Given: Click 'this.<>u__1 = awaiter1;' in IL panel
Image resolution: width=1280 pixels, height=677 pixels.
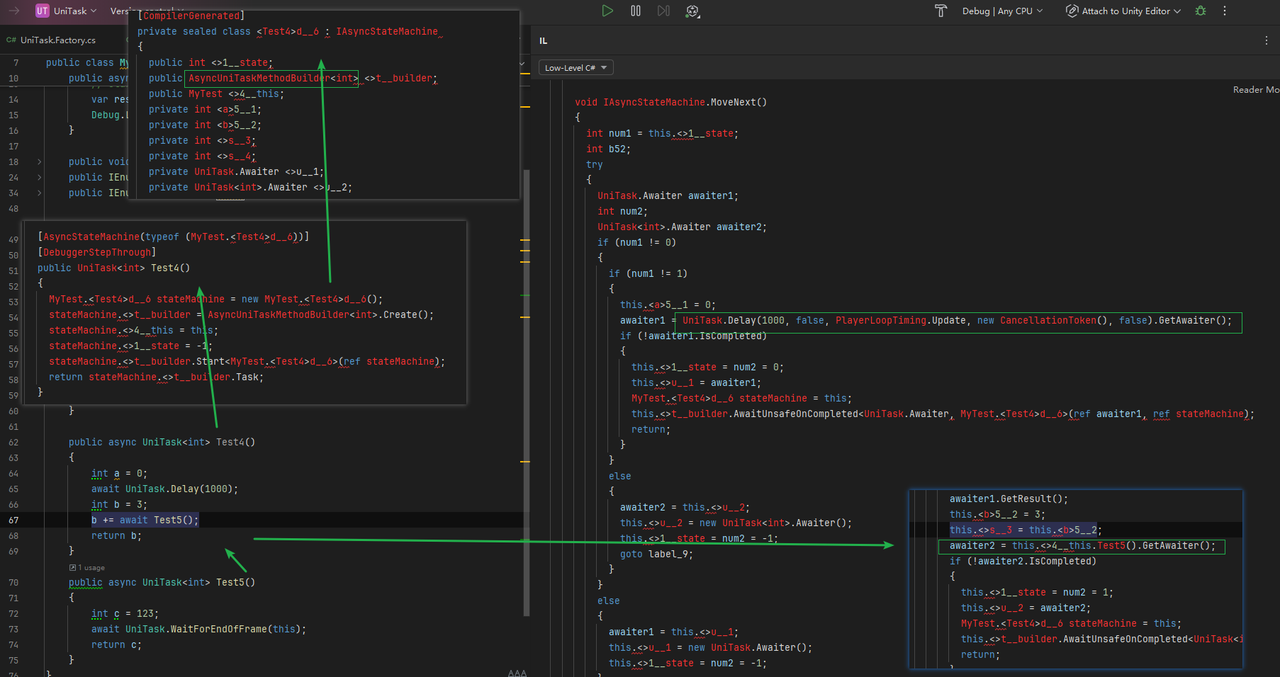Looking at the screenshot, I should coord(696,382).
